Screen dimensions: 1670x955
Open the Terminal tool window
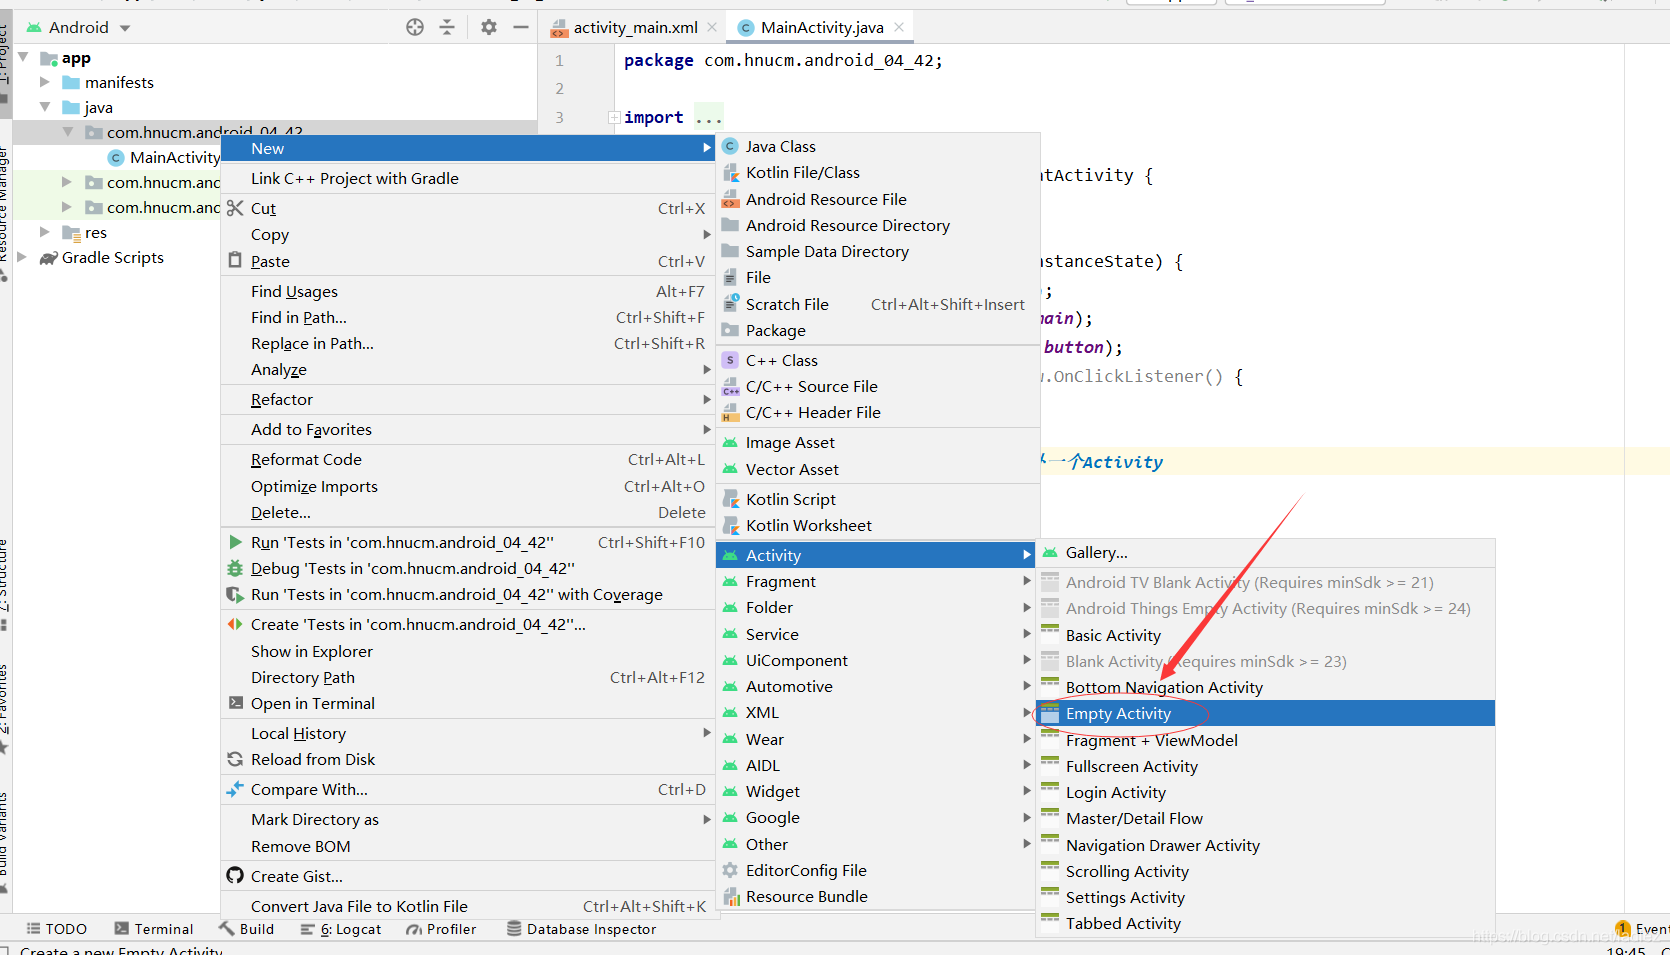153,929
